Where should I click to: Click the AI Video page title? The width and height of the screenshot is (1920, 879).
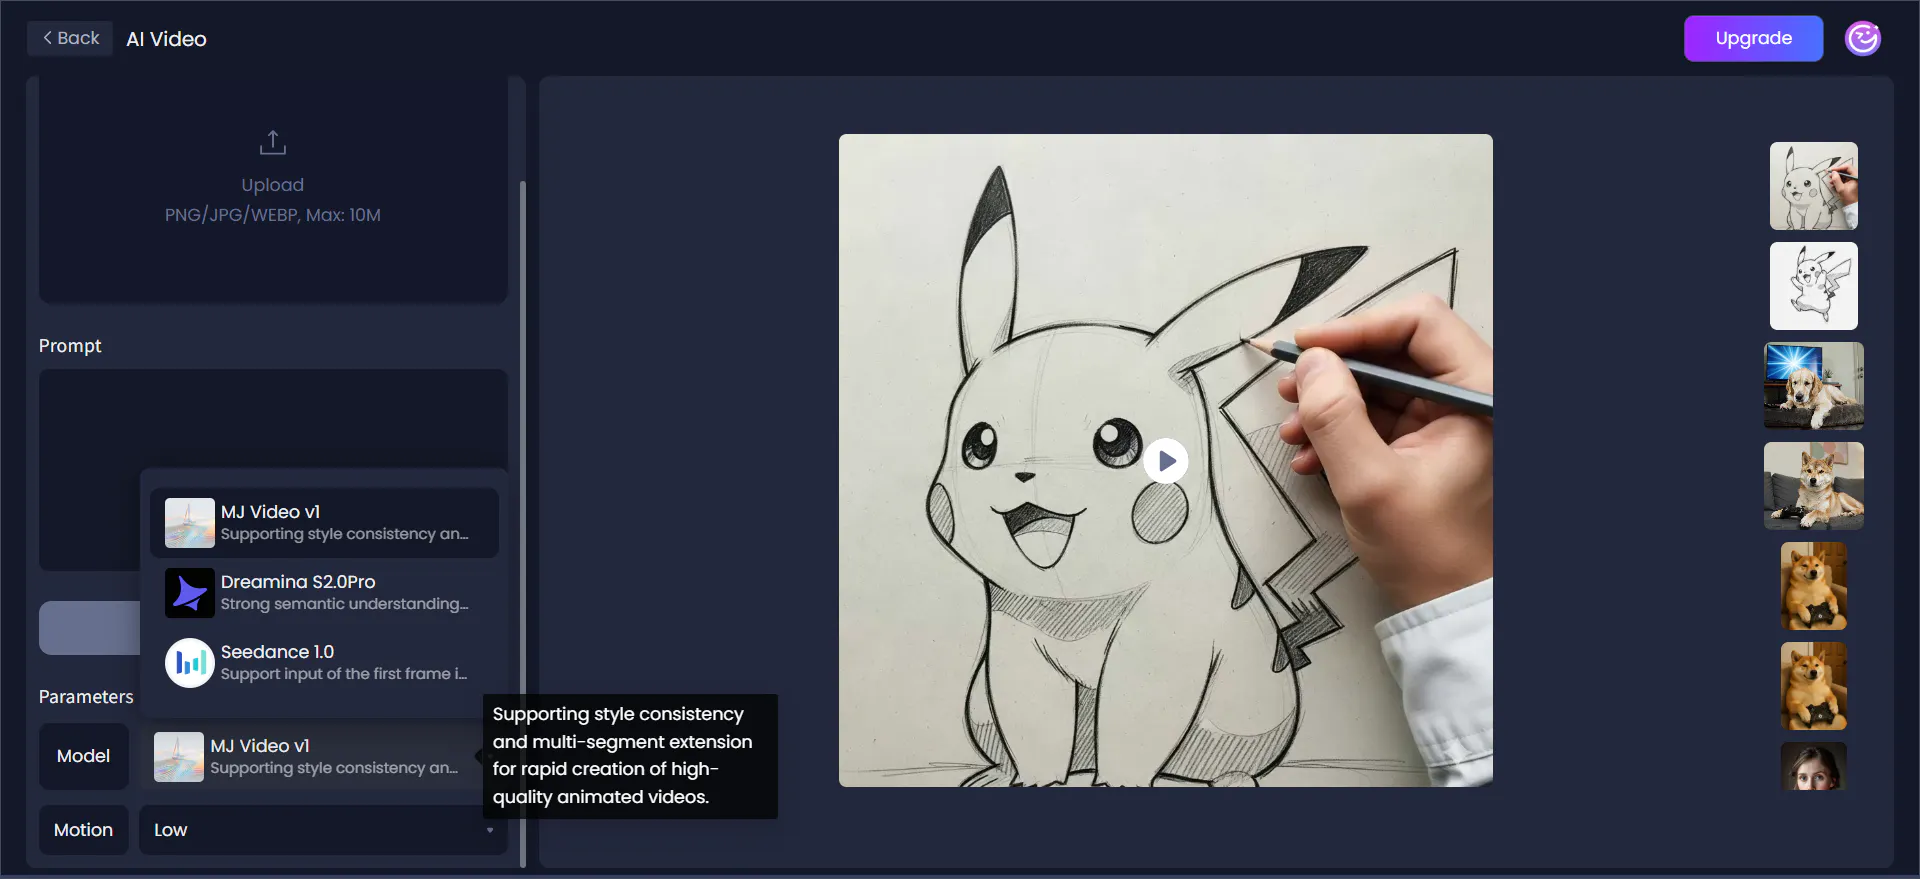(x=166, y=39)
